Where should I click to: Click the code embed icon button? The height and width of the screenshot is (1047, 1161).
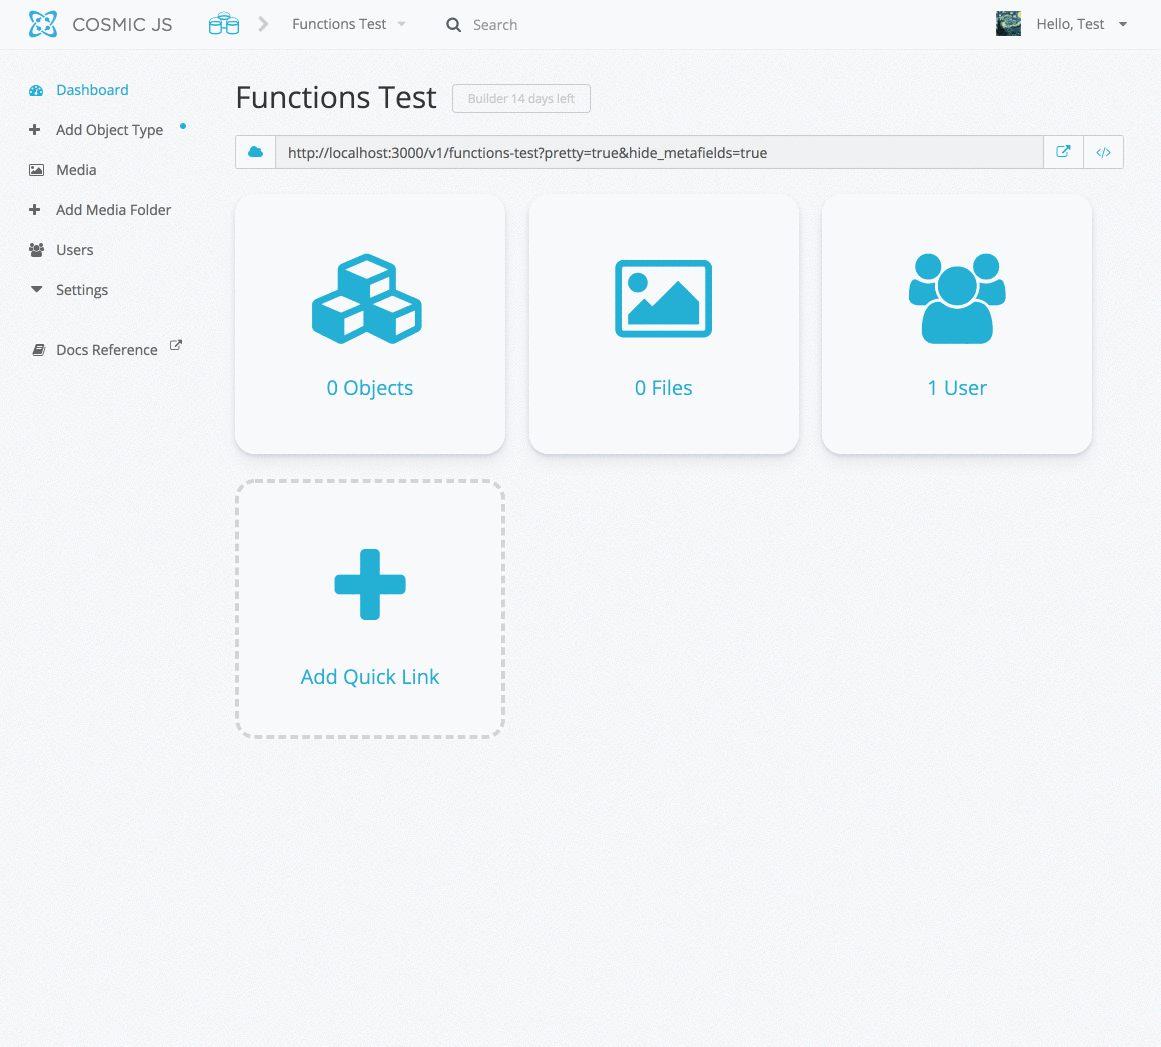tap(1103, 152)
